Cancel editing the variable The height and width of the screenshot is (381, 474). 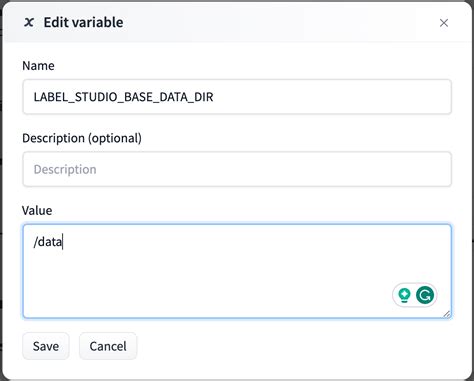click(x=108, y=346)
